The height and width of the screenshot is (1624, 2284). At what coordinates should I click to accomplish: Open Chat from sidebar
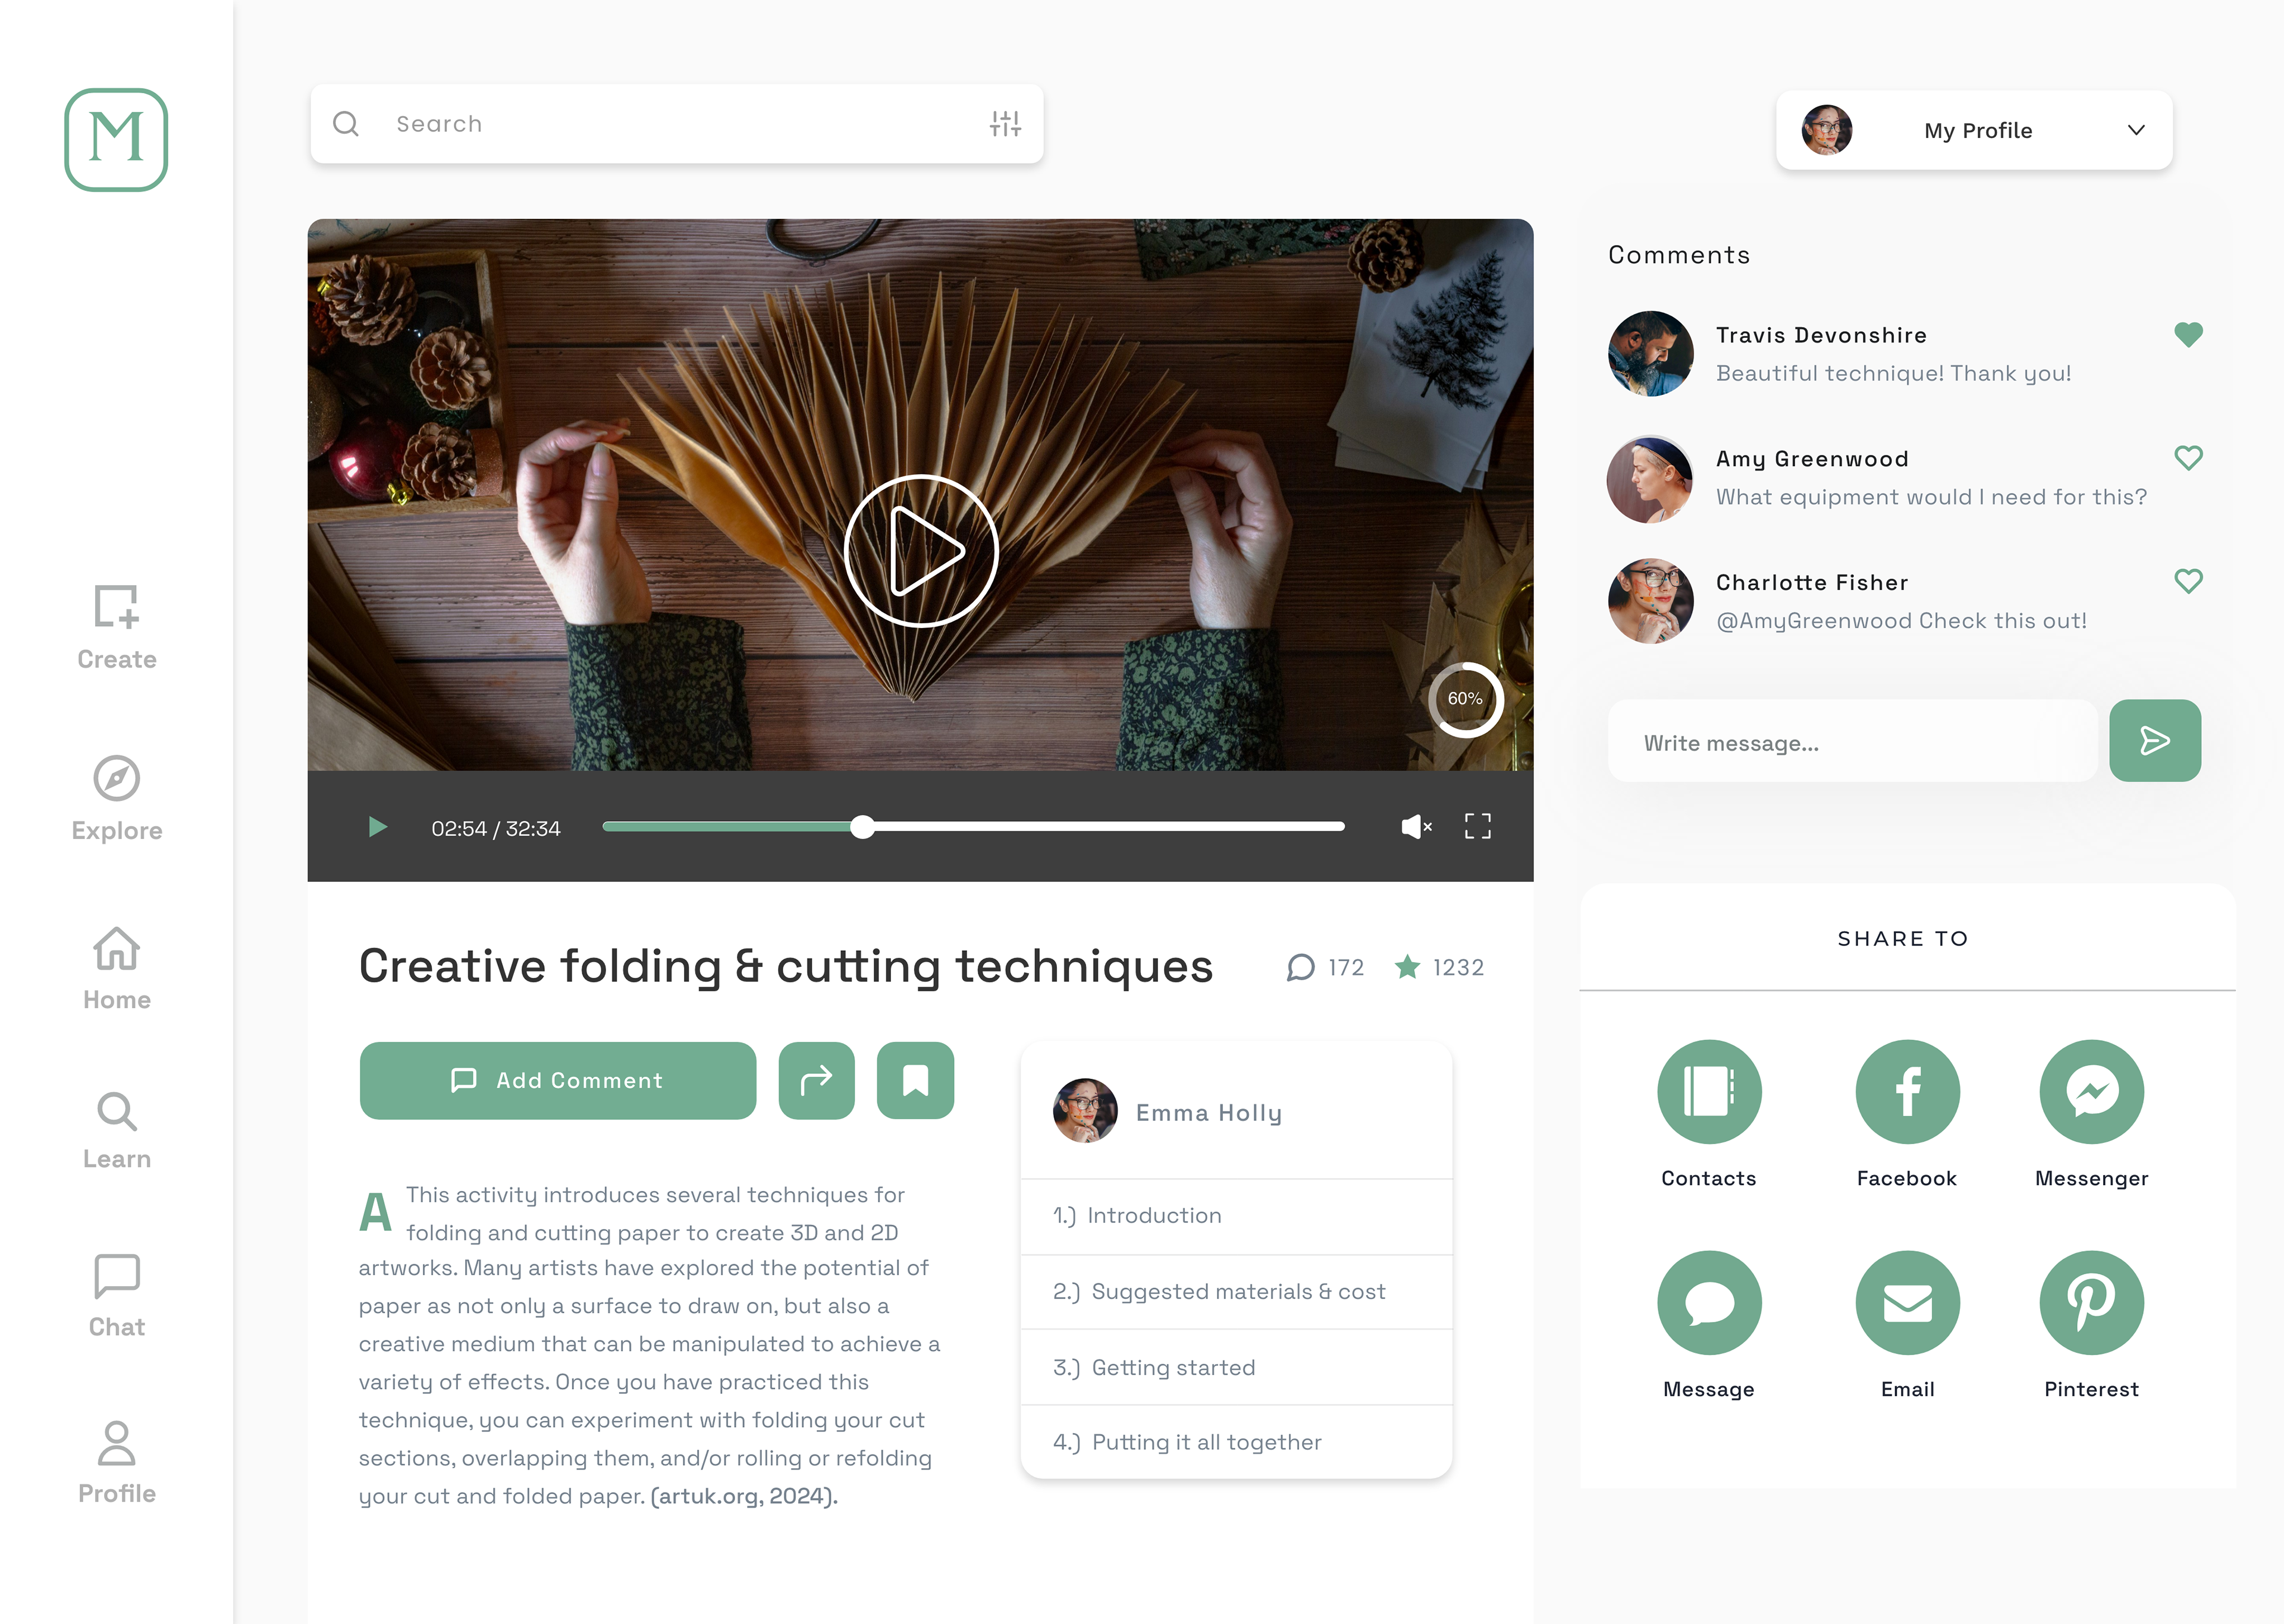116,1295
